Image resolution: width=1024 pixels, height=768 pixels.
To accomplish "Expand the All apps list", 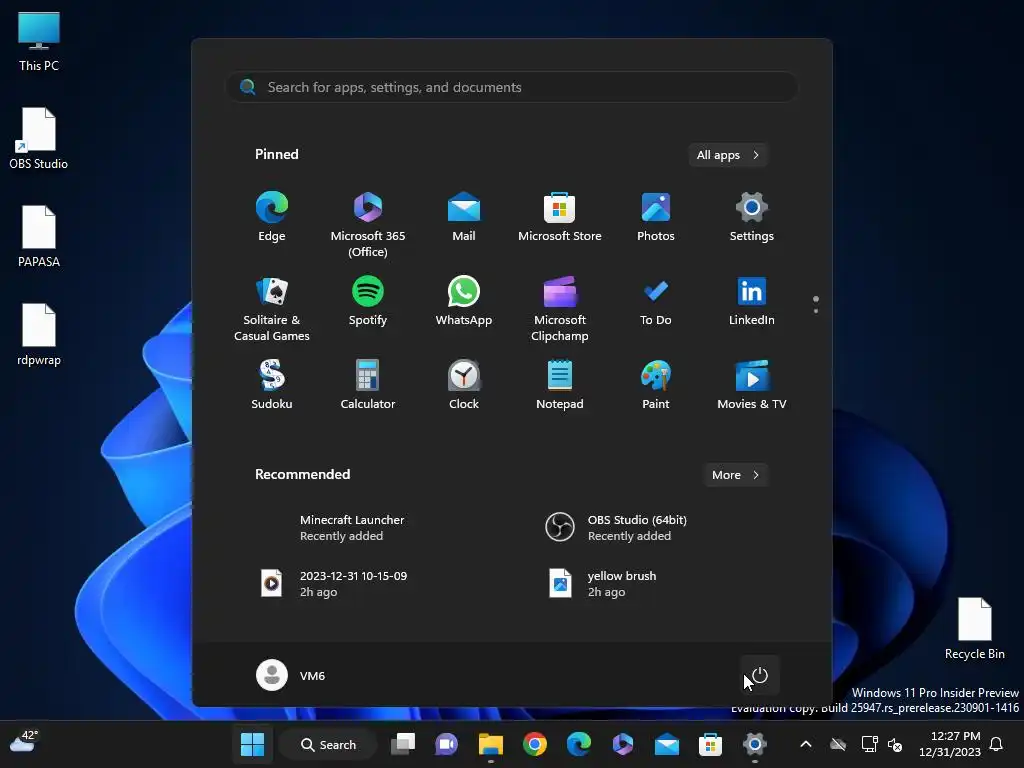I will (728, 155).
